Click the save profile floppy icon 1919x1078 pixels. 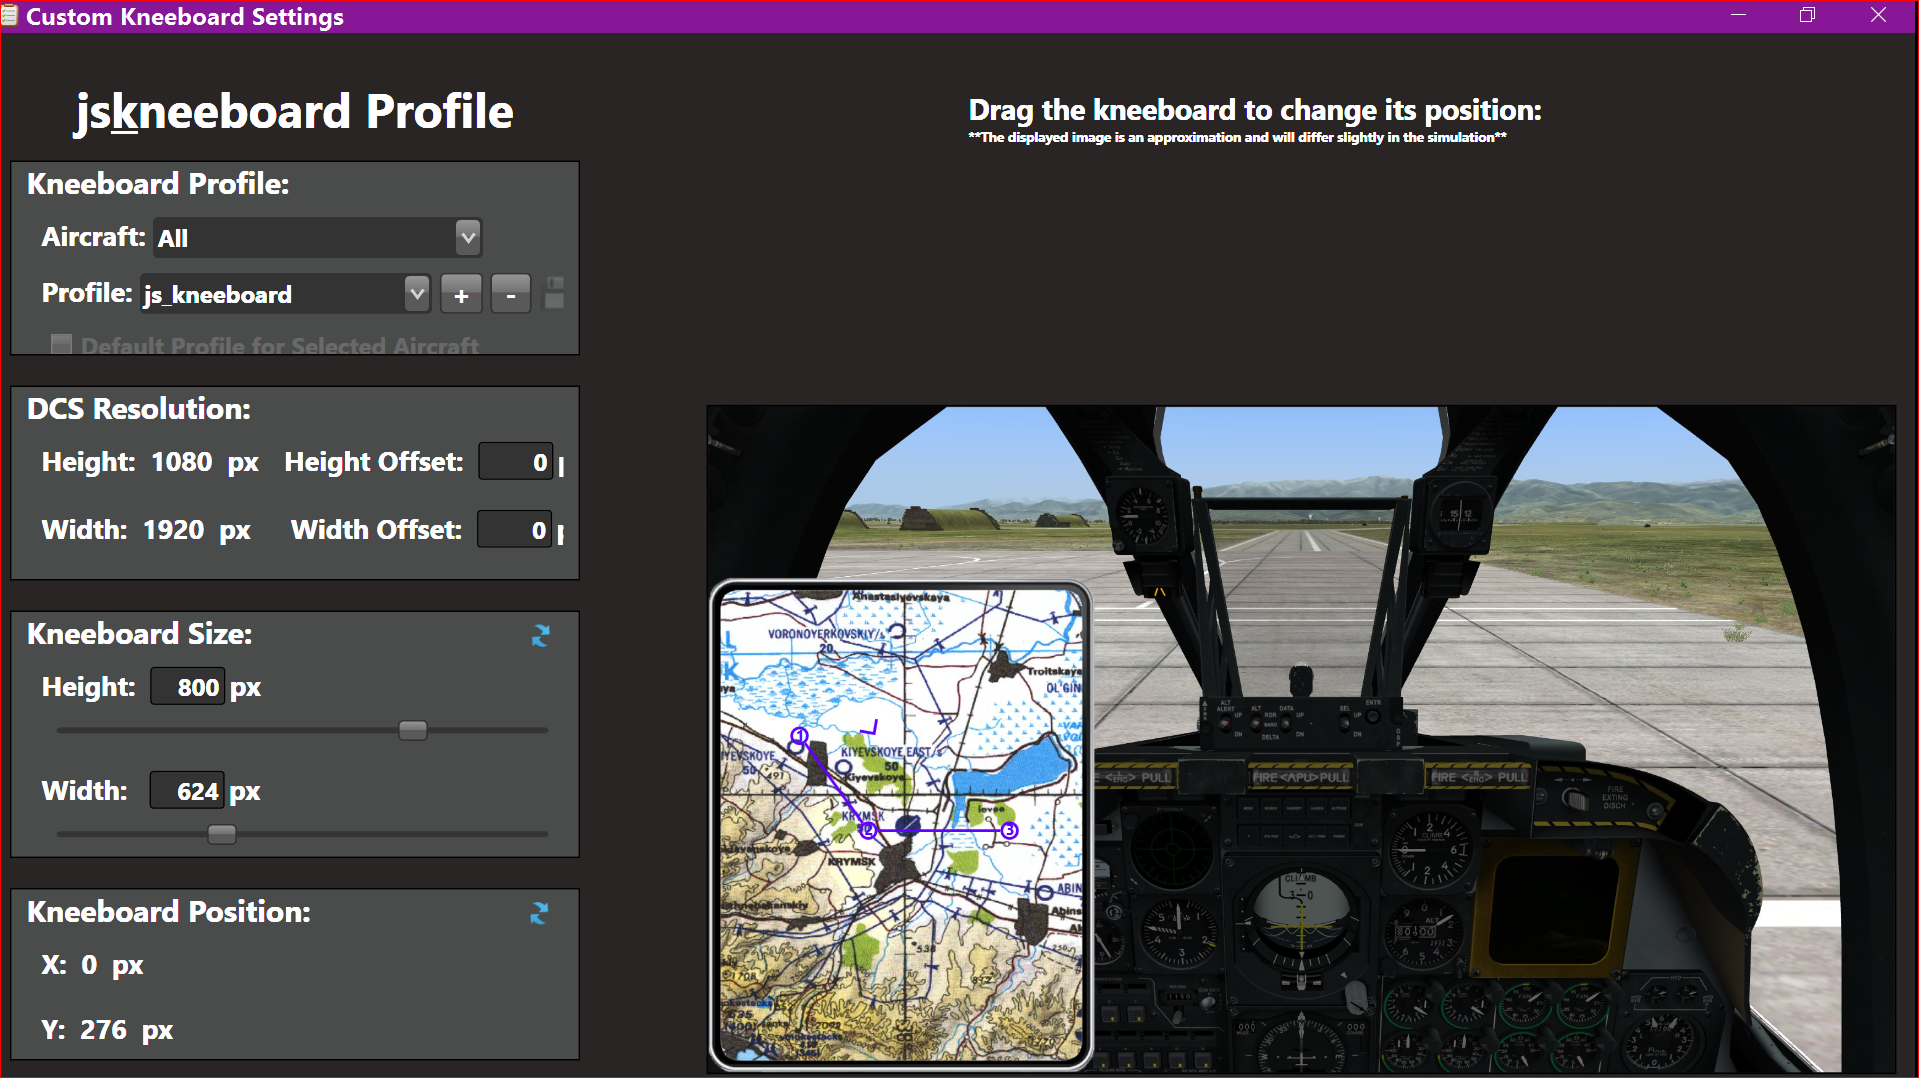pyautogui.click(x=554, y=294)
